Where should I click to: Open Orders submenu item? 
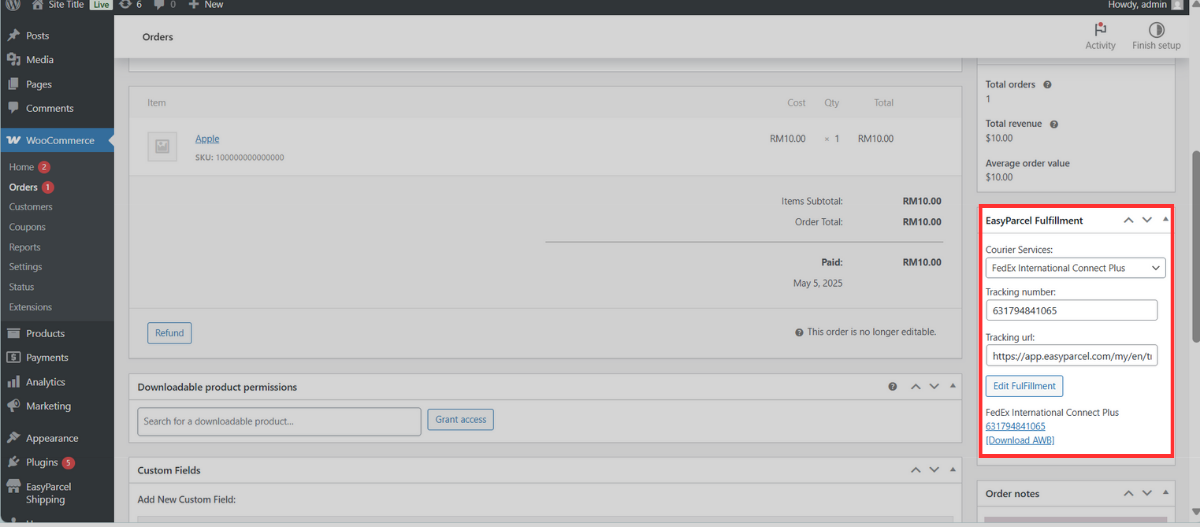(x=23, y=187)
